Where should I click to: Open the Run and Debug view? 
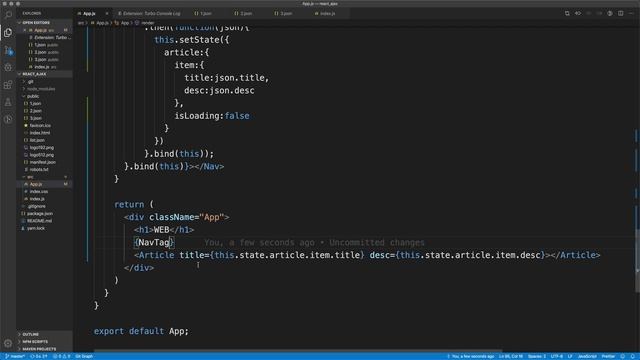click(8, 67)
